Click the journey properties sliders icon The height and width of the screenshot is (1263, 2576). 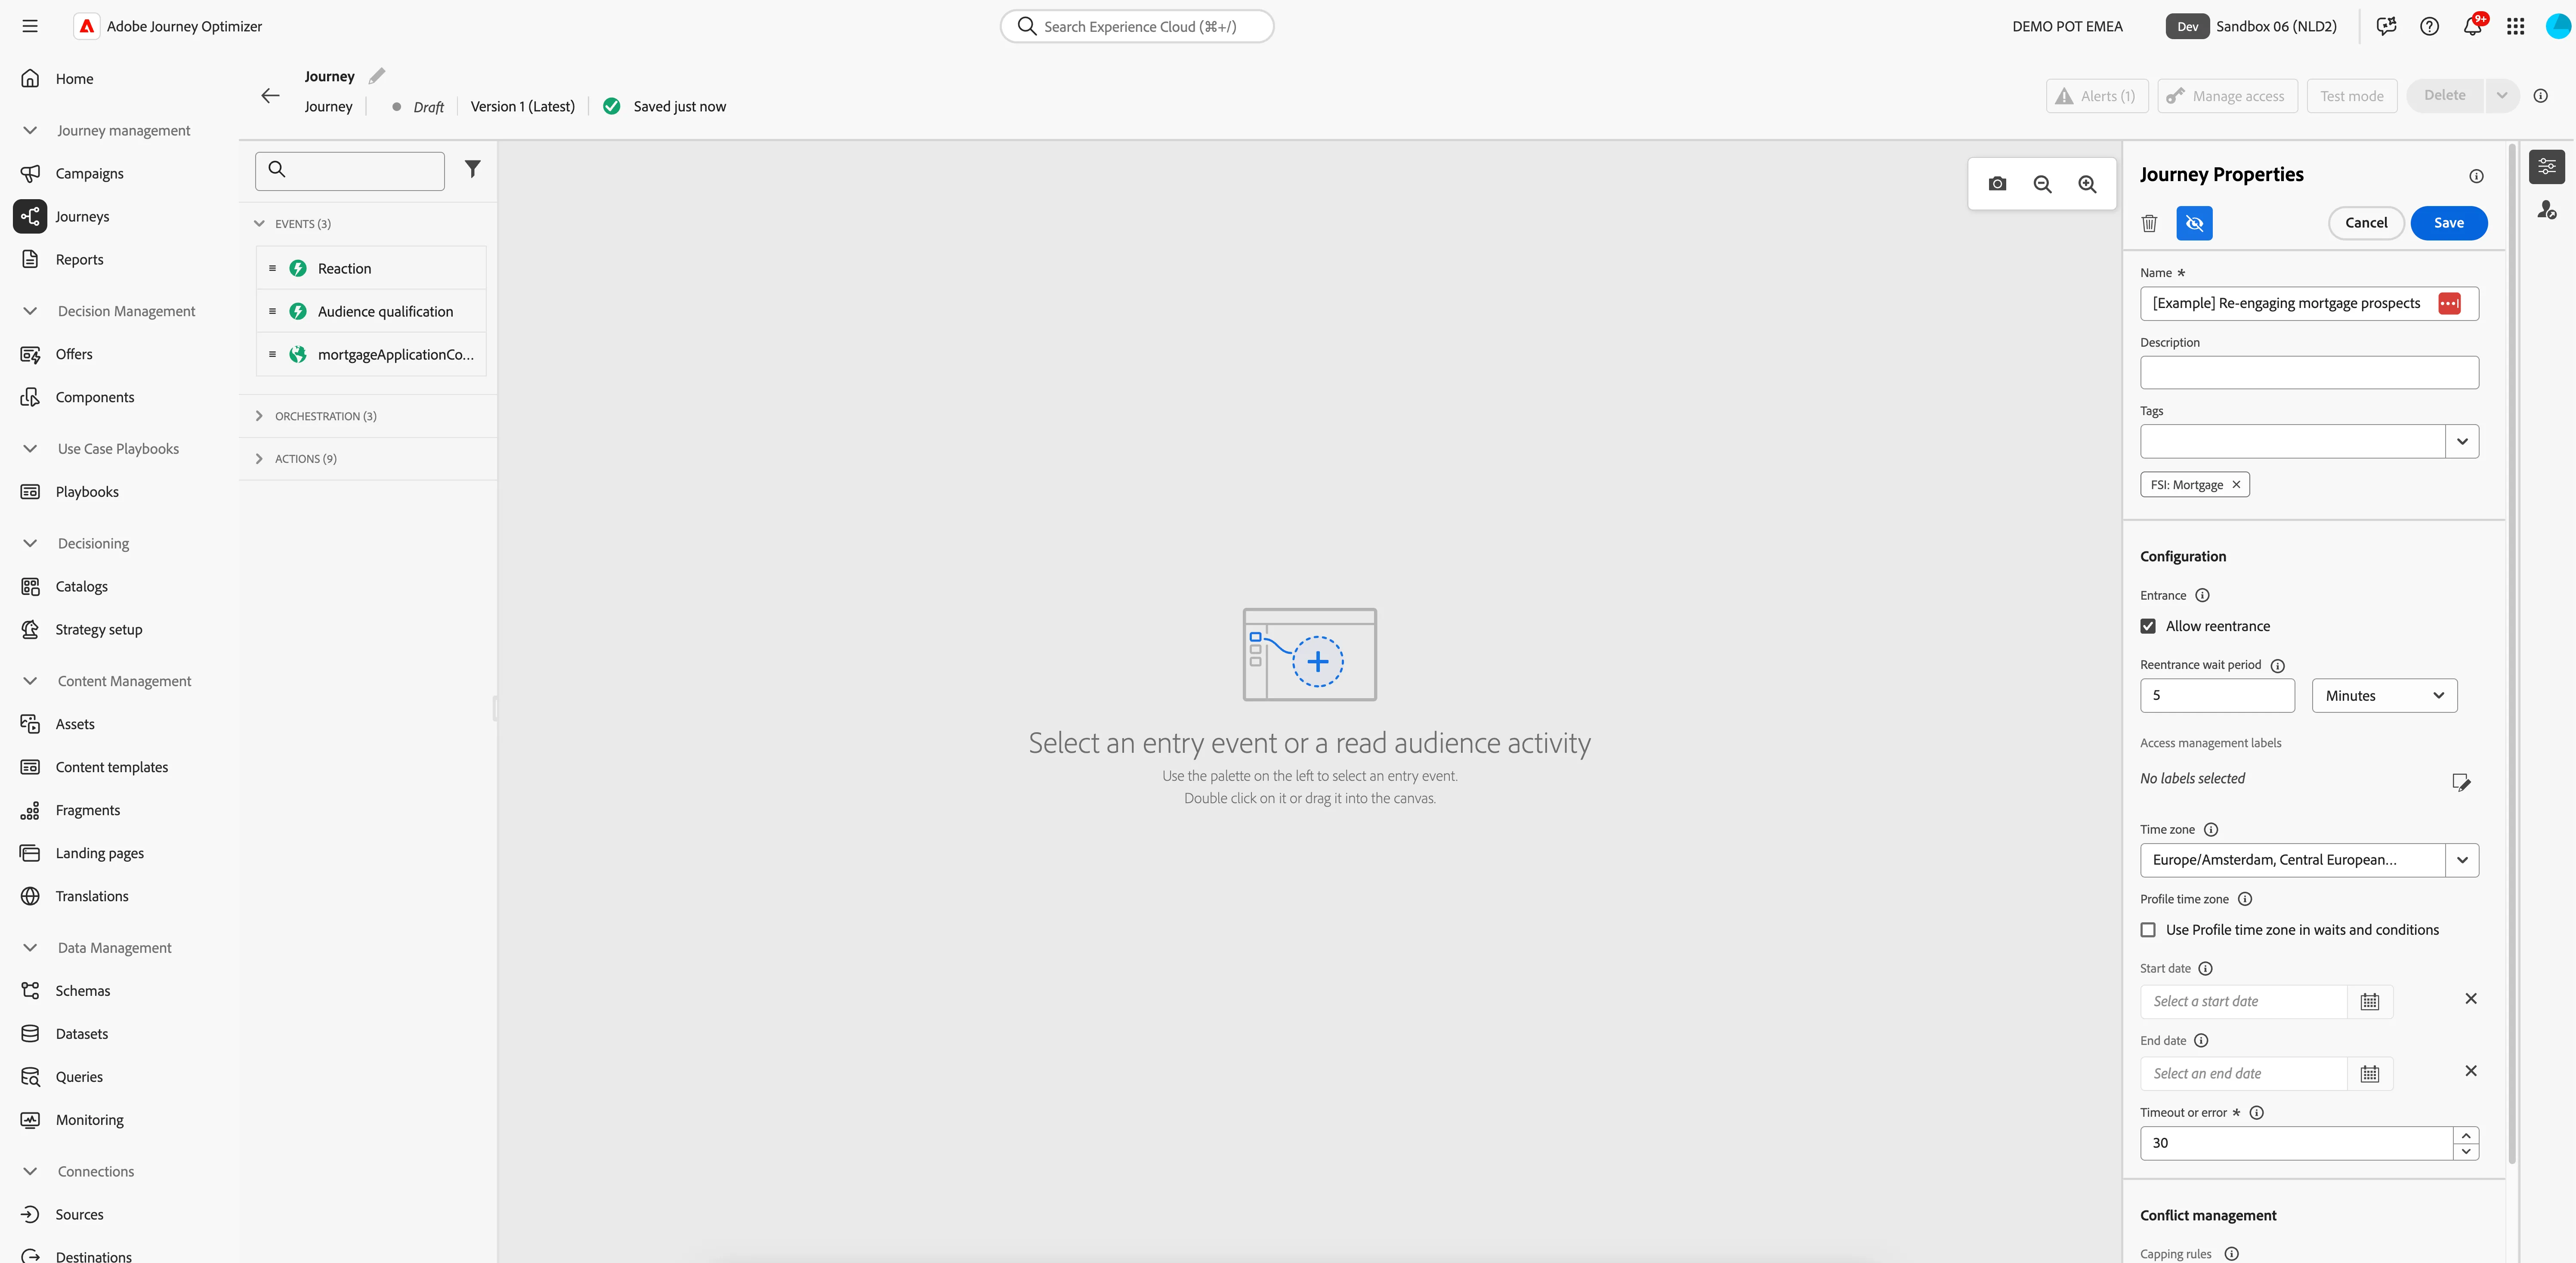(x=2546, y=166)
